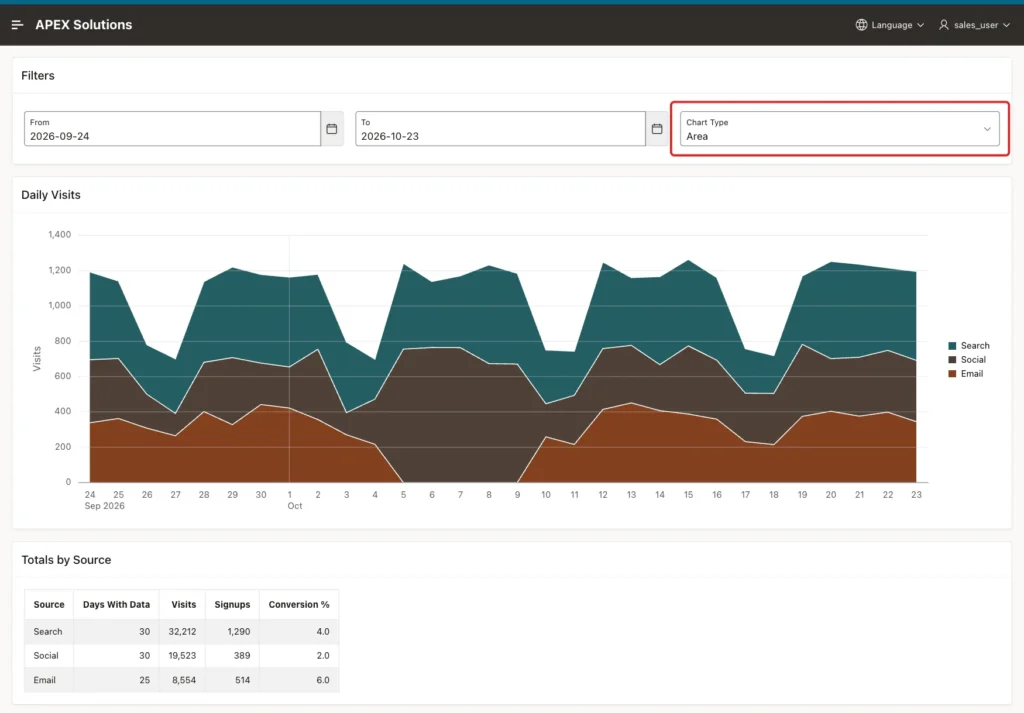Toggle the Email series legend swatch

(952, 374)
